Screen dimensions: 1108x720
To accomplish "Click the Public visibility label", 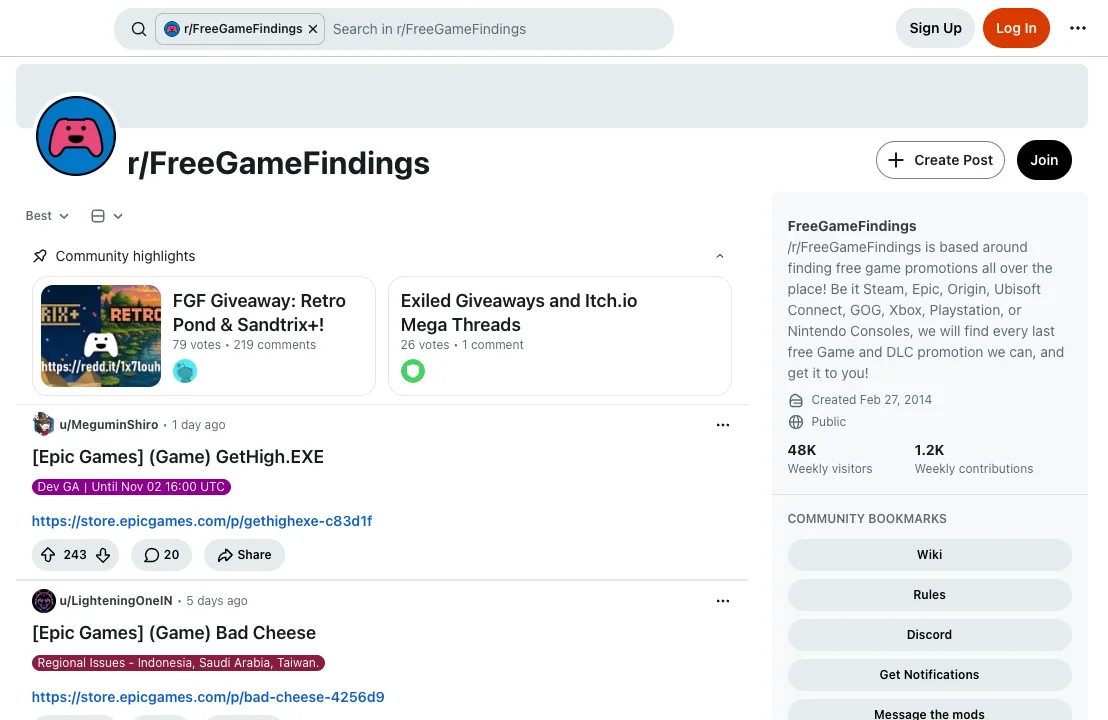I will click(x=828, y=422).
